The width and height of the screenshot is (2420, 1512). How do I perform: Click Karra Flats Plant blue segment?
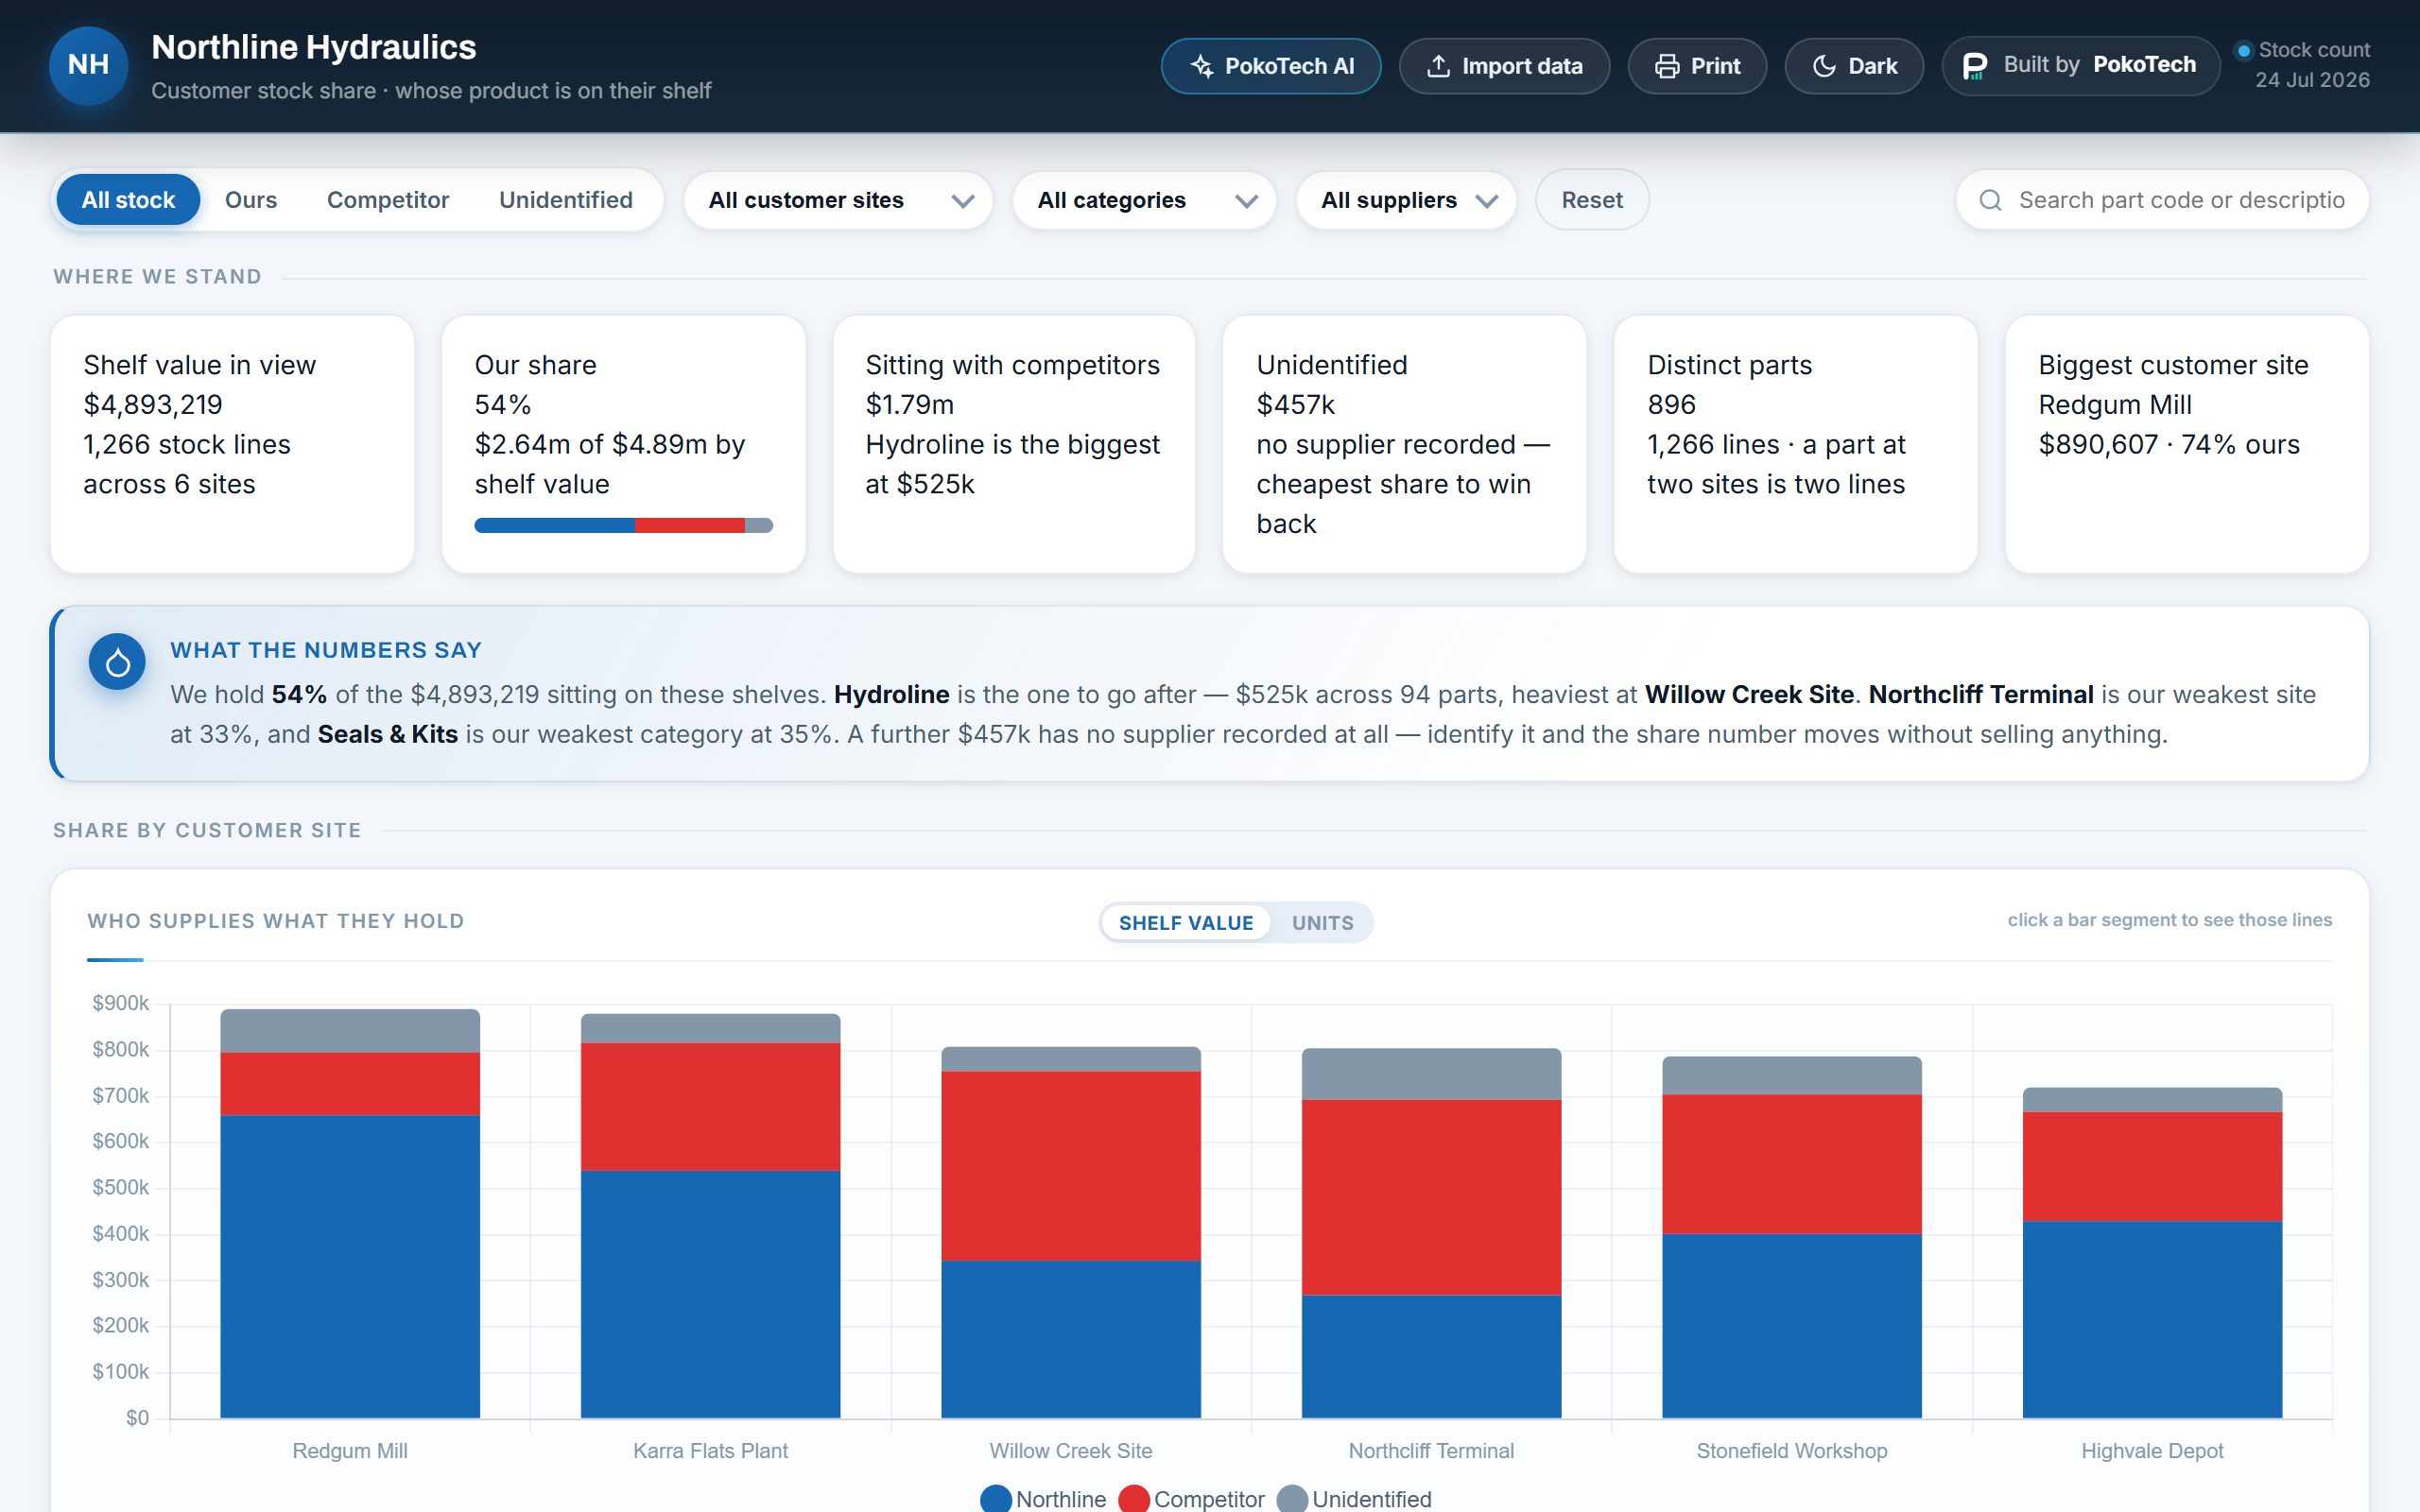pos(710,1294)
